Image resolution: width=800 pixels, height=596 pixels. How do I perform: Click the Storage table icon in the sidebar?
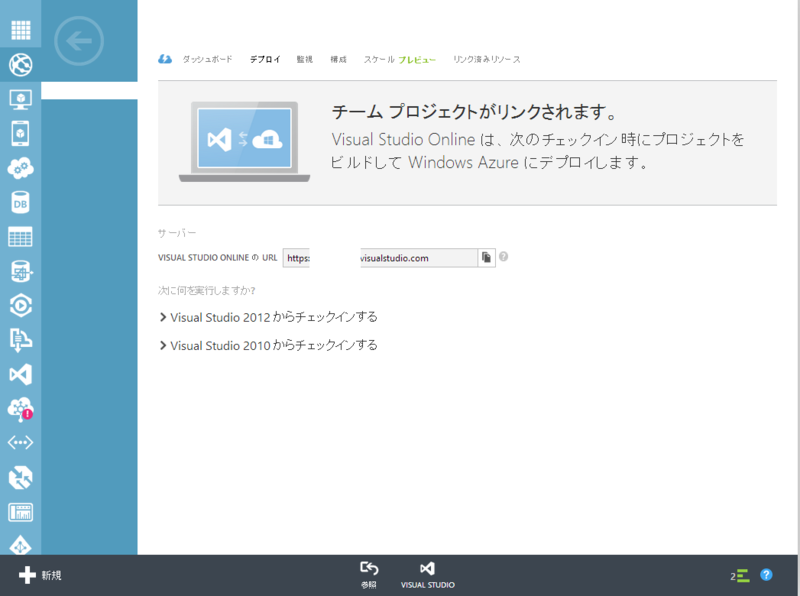[x=20, y=236]
